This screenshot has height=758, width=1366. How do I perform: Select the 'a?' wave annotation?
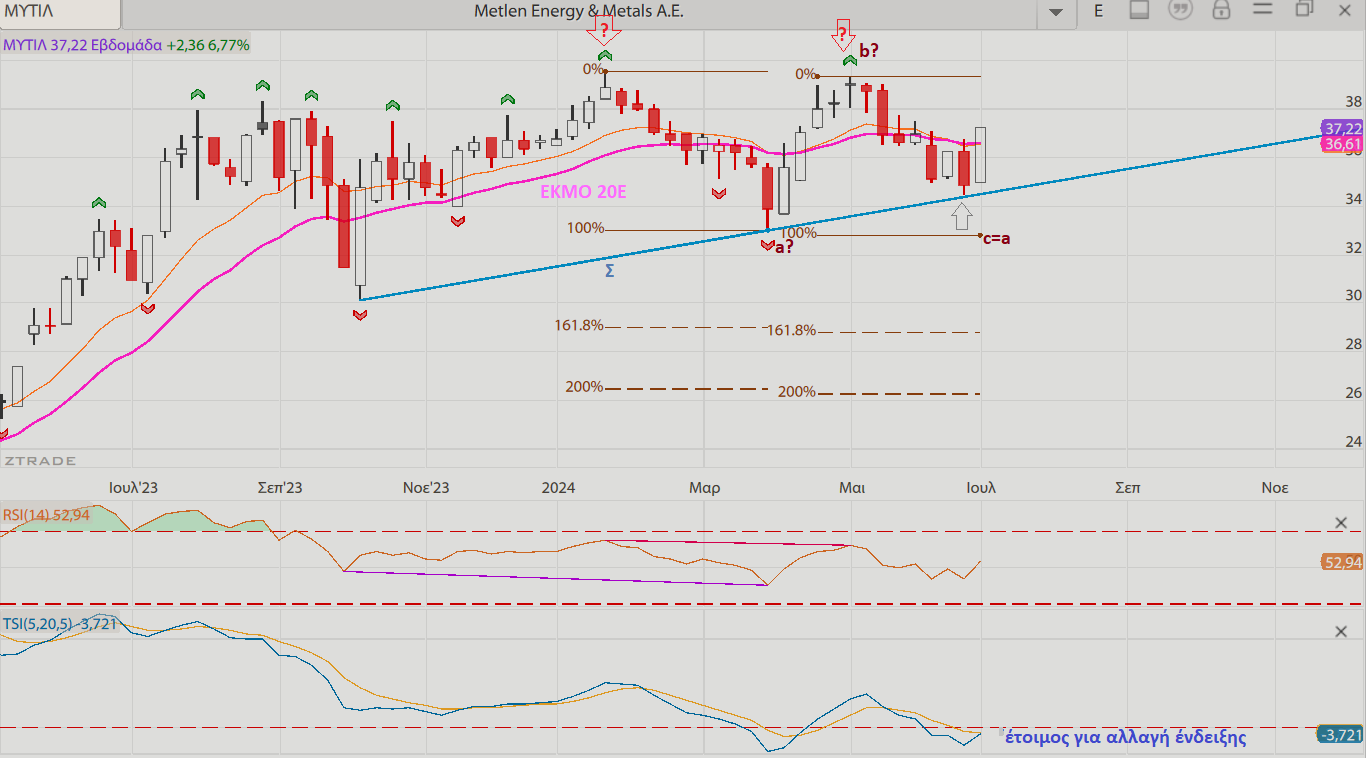[x=784, y=247]
